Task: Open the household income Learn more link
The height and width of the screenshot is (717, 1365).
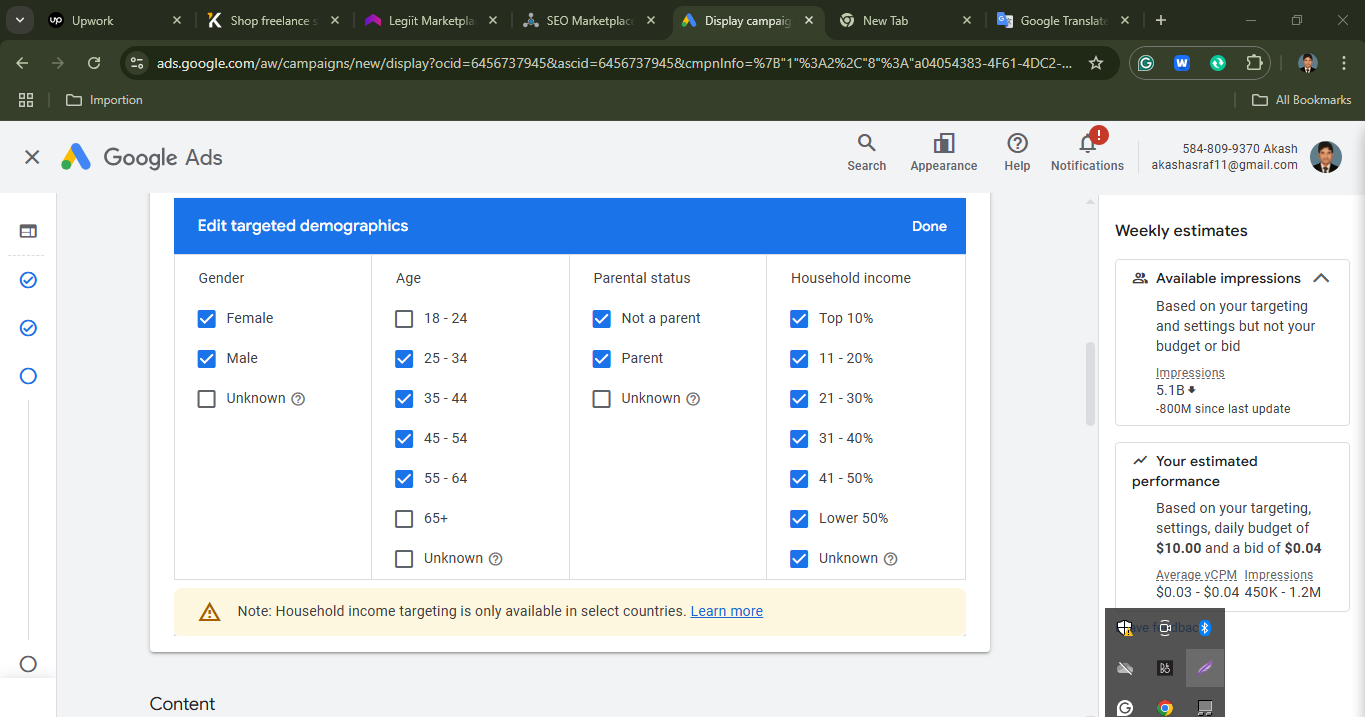Action: (726, 610)
